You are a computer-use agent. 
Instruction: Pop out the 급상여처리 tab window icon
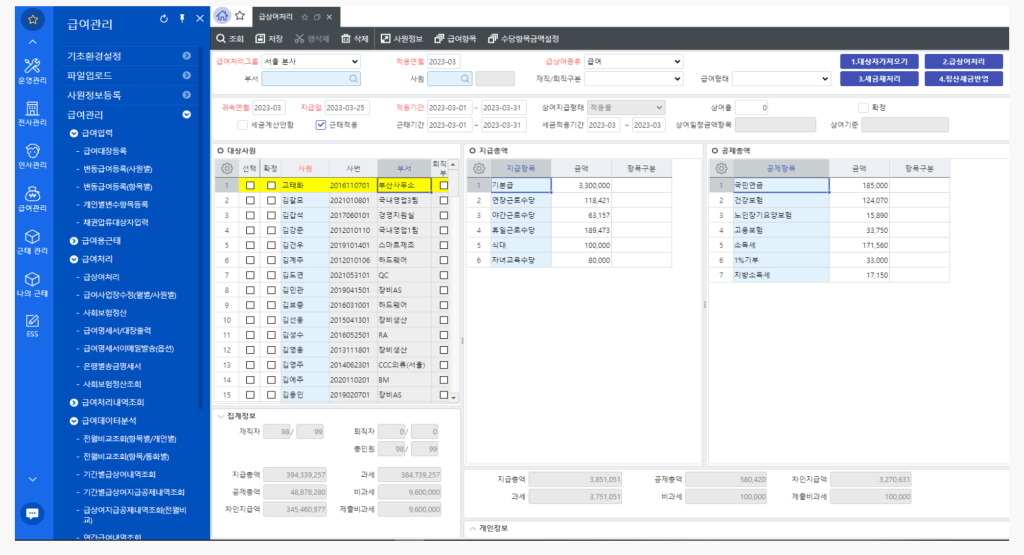pos(317,17)
